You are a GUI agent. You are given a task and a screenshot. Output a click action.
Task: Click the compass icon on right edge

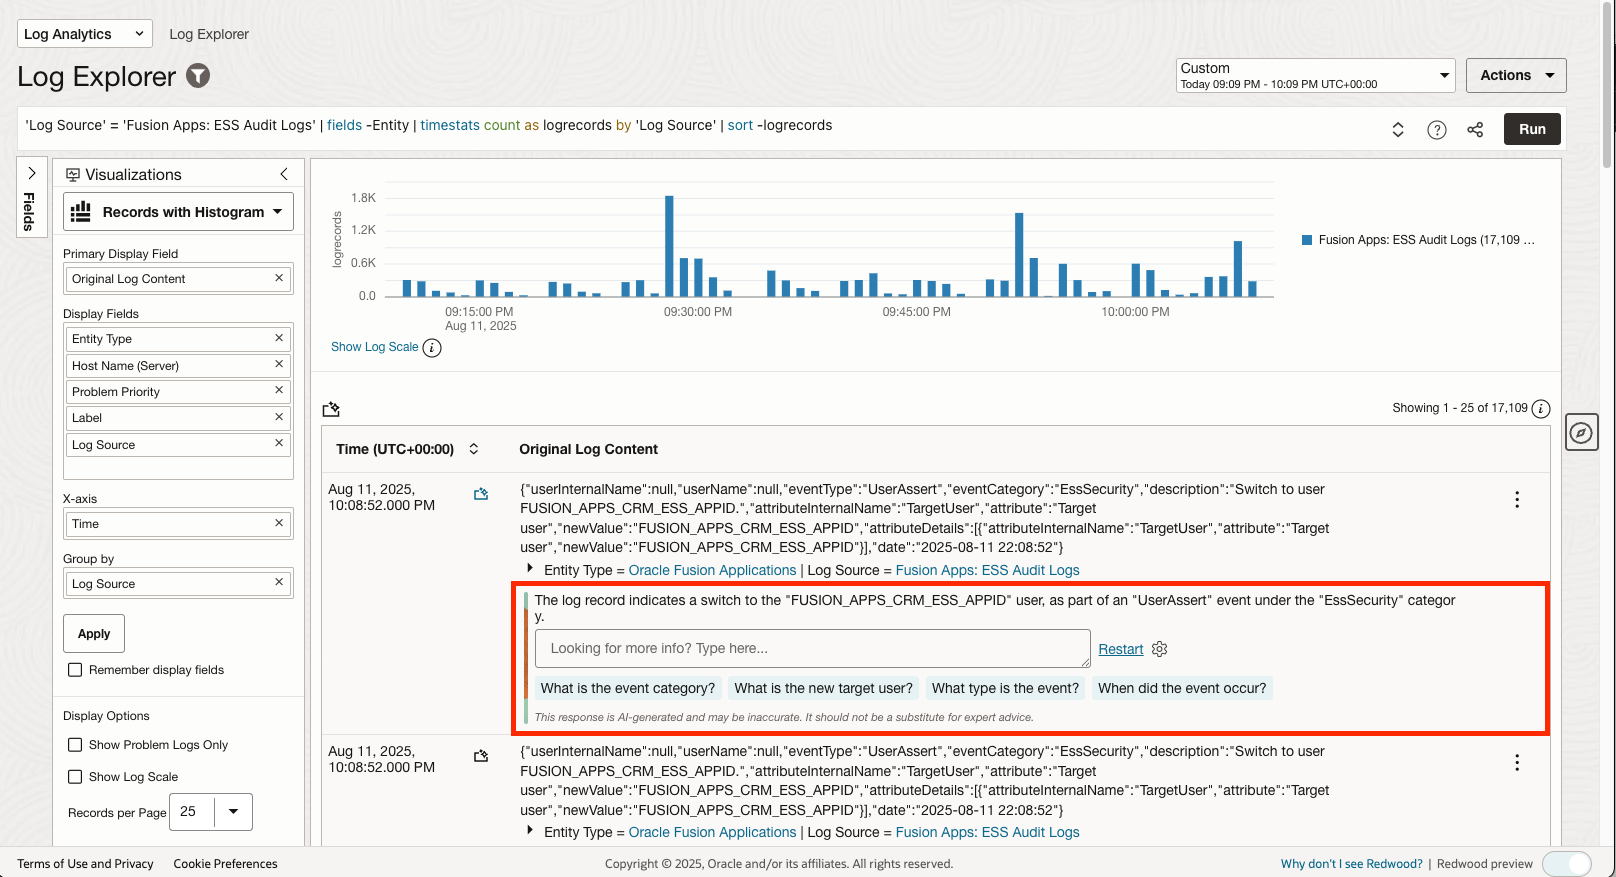[1581, 432]
